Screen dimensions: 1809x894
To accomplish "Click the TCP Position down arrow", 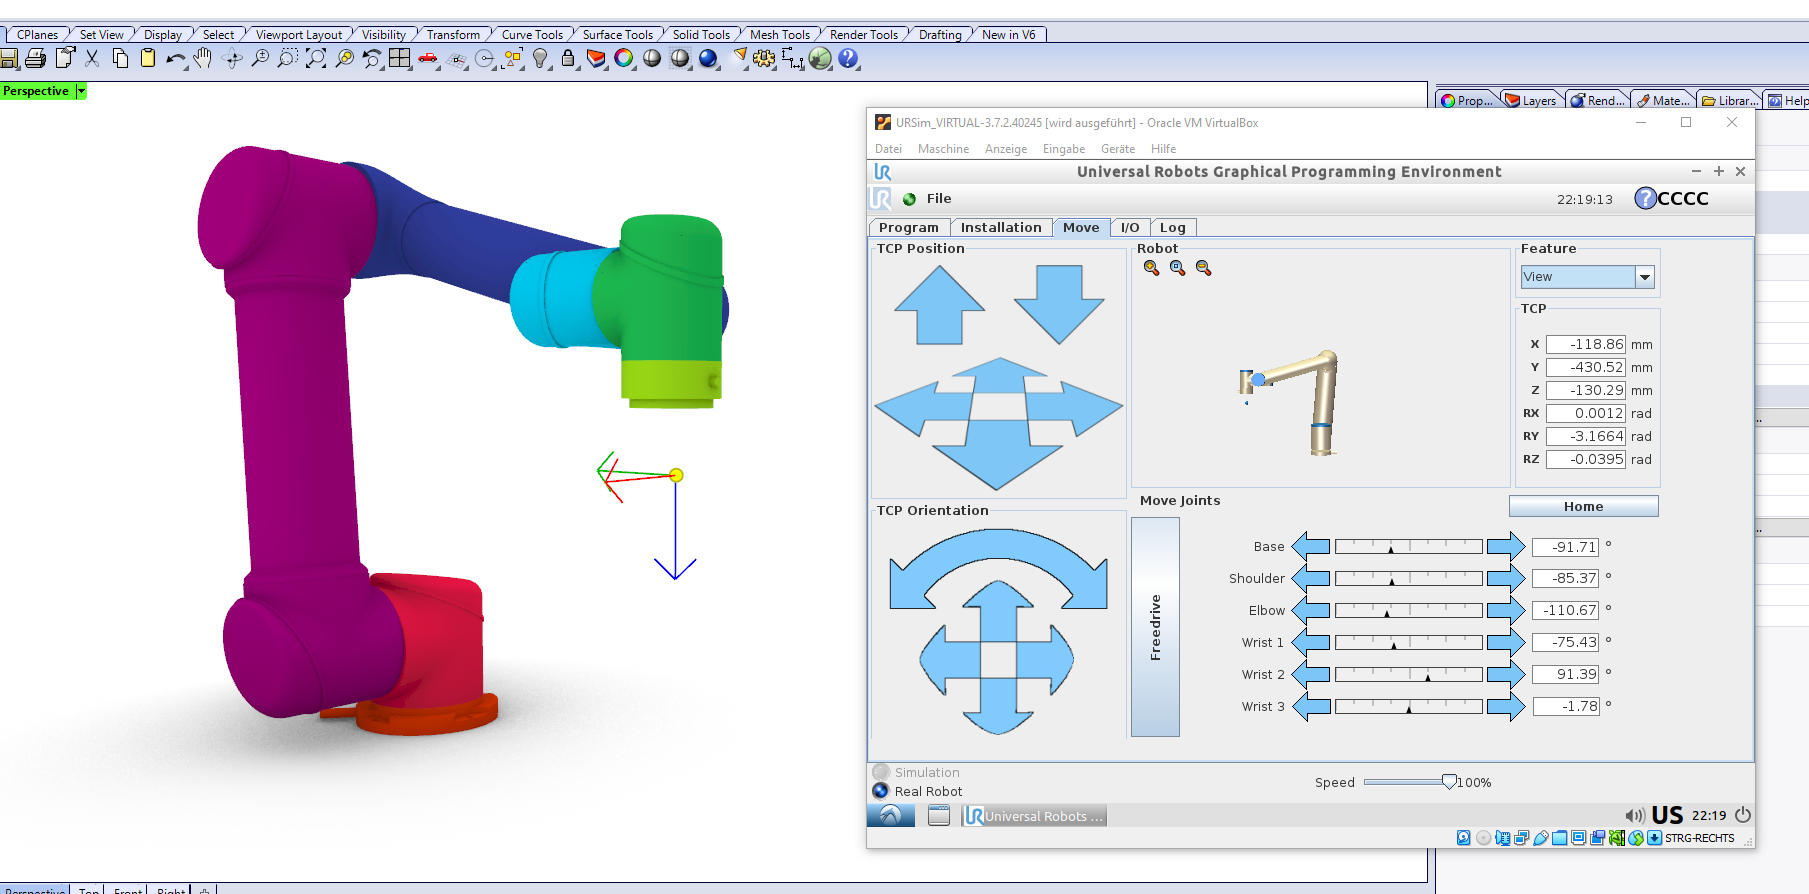I will tap(1059, 305).
